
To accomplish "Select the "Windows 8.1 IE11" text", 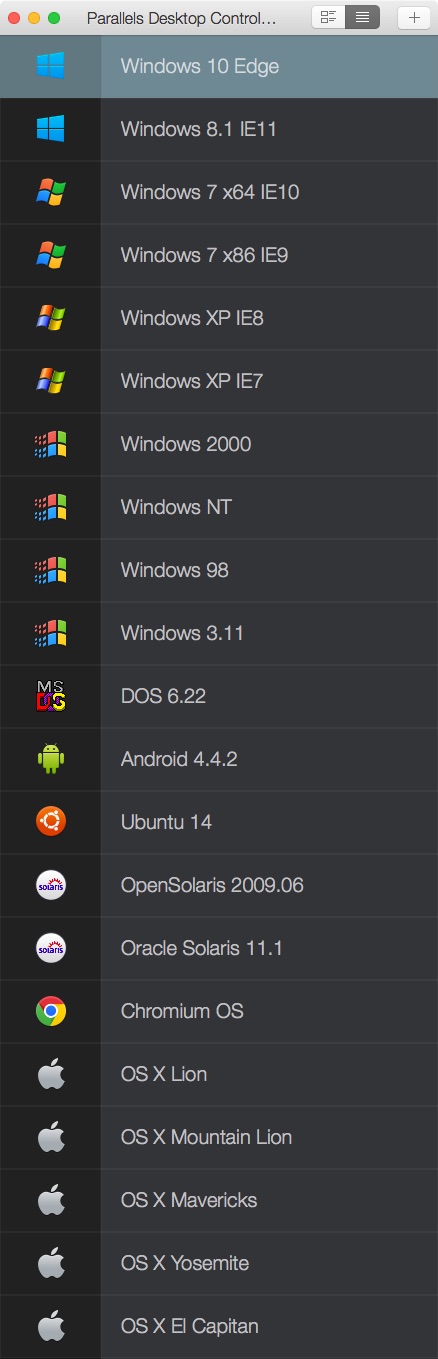I will (x=198, y=129).
